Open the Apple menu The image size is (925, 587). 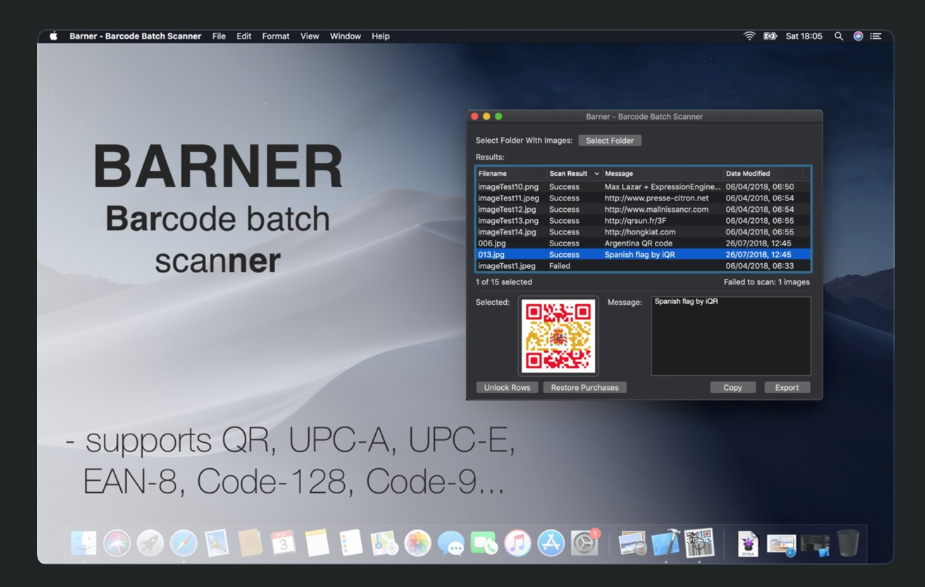54,36
